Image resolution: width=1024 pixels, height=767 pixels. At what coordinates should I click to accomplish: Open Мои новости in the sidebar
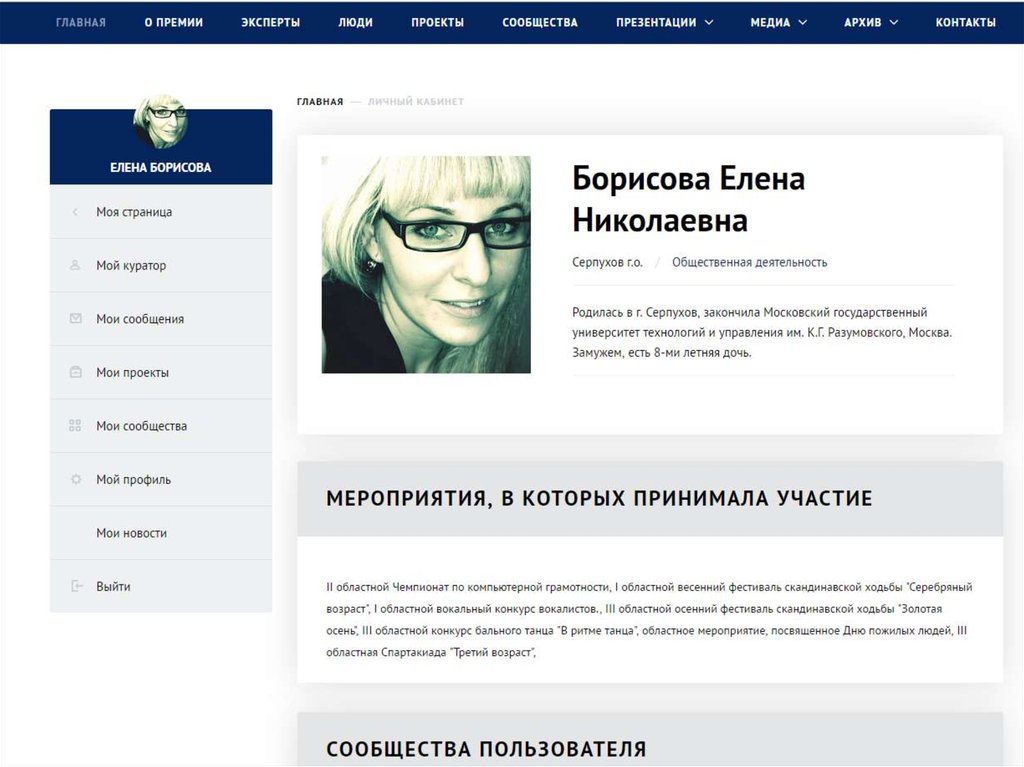161,533
